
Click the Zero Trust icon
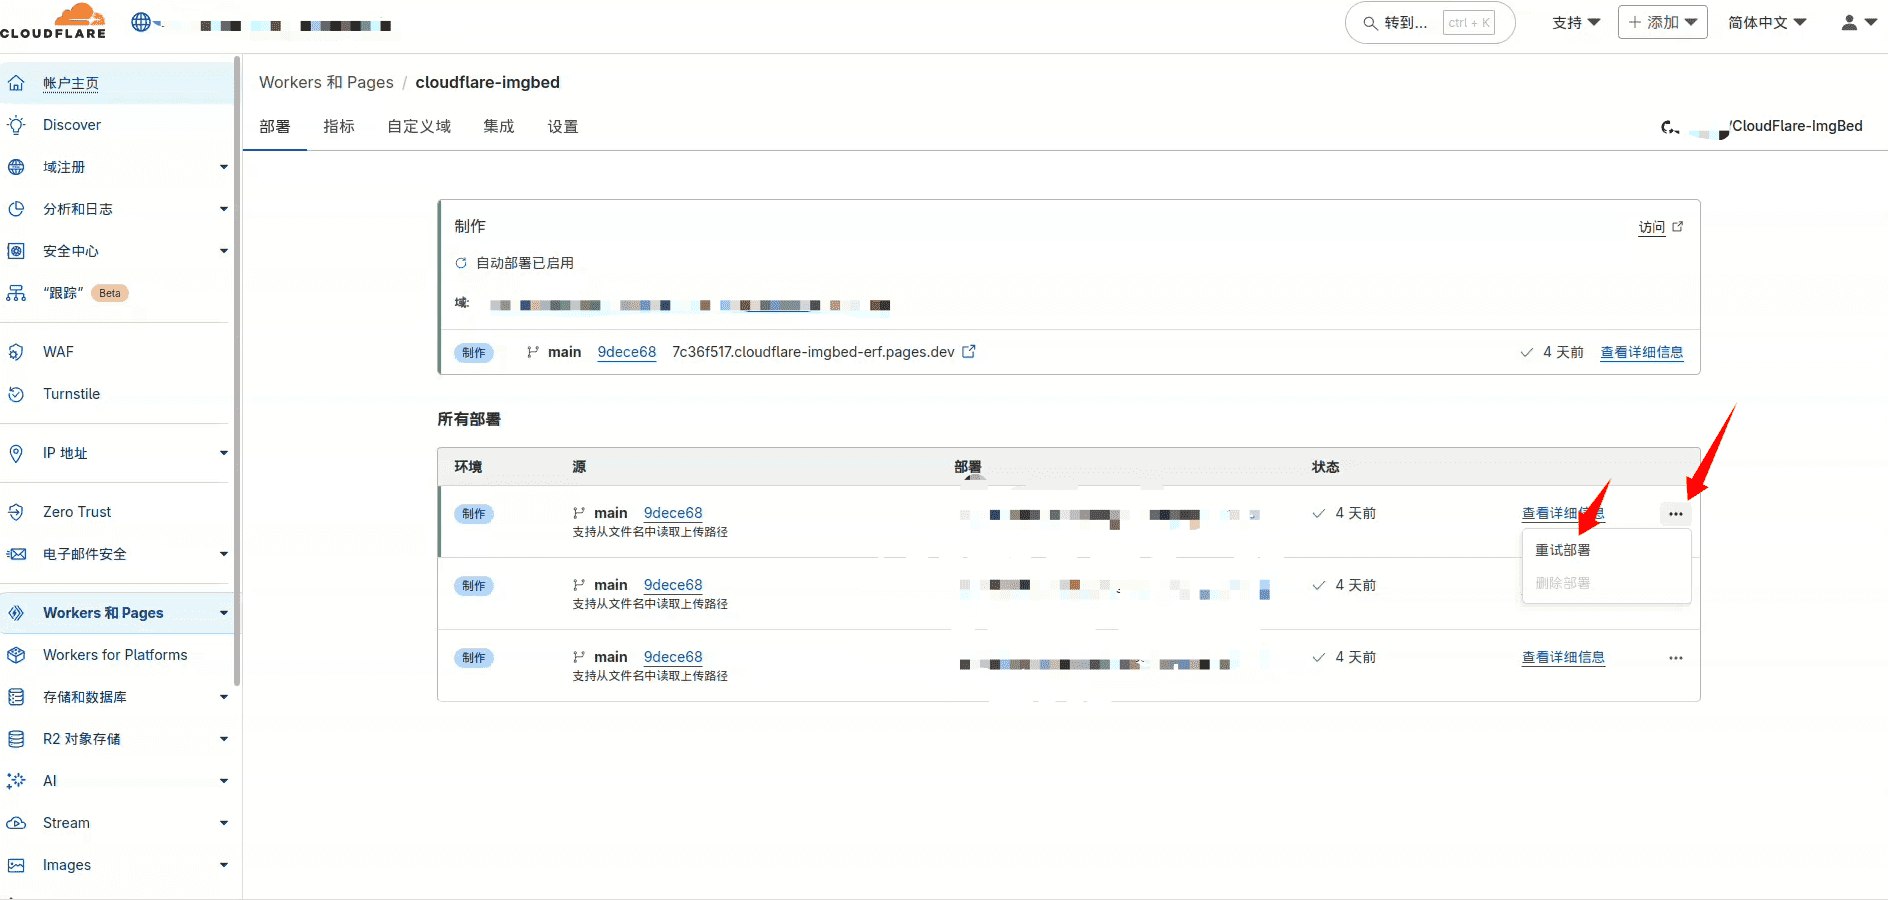[16, 512]
